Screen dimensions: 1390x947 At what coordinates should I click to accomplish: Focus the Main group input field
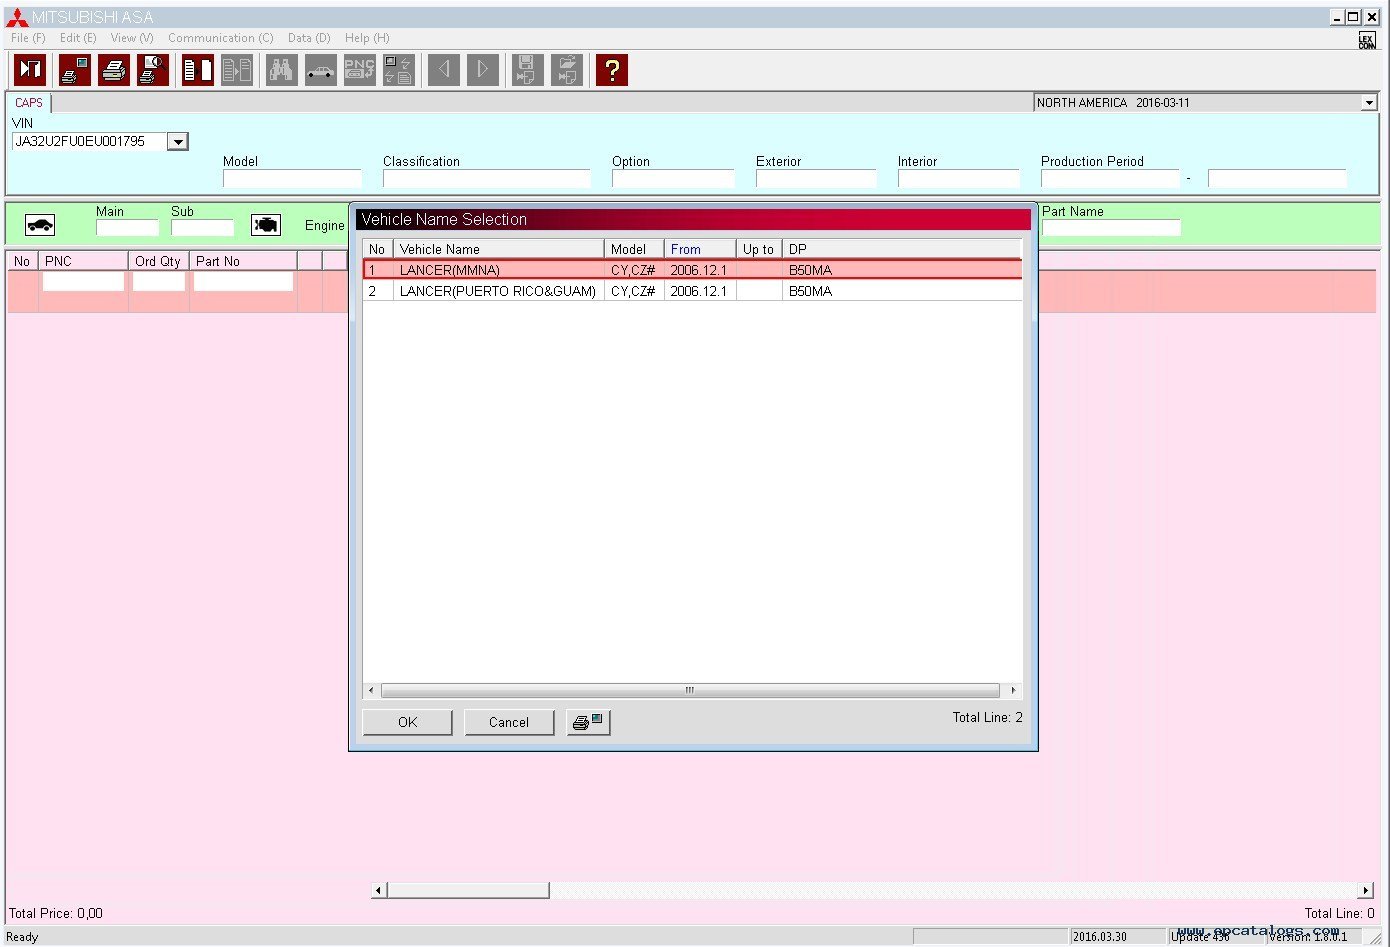pyautogui.click(x=127, y=228)
